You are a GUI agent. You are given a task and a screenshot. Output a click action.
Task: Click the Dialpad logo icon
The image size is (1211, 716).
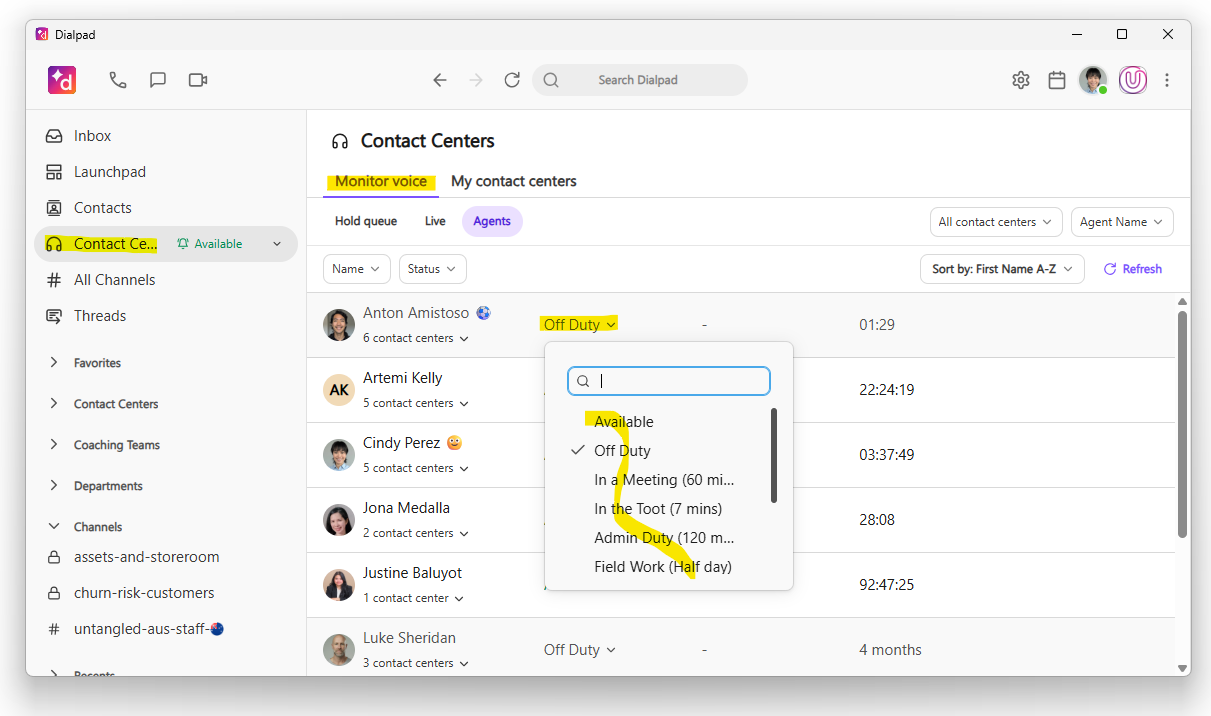coord(62,80)
